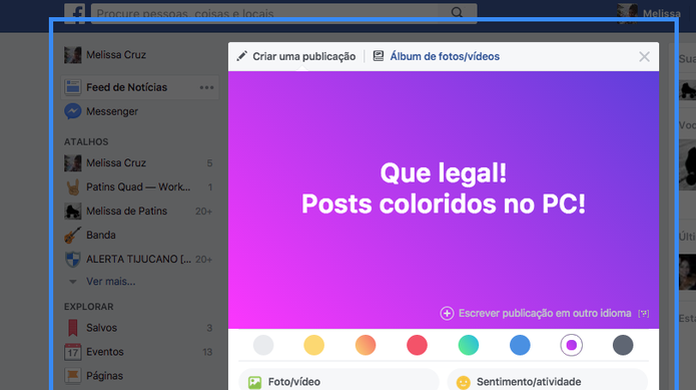This screenshot has height=390, width=696.
Task: Choose the teal green background swatch
Action: (x=468, y=345)
